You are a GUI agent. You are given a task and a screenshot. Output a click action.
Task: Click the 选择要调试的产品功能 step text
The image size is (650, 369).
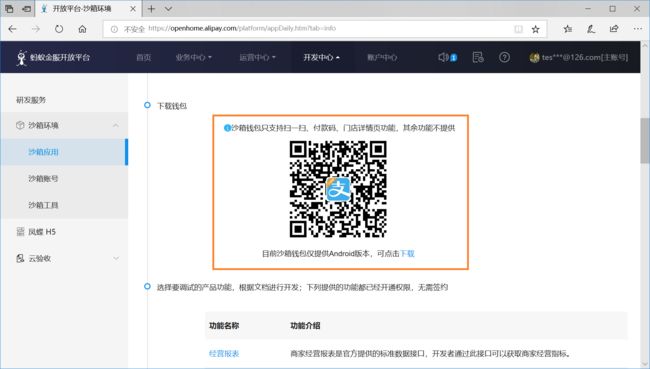[302, 287]
